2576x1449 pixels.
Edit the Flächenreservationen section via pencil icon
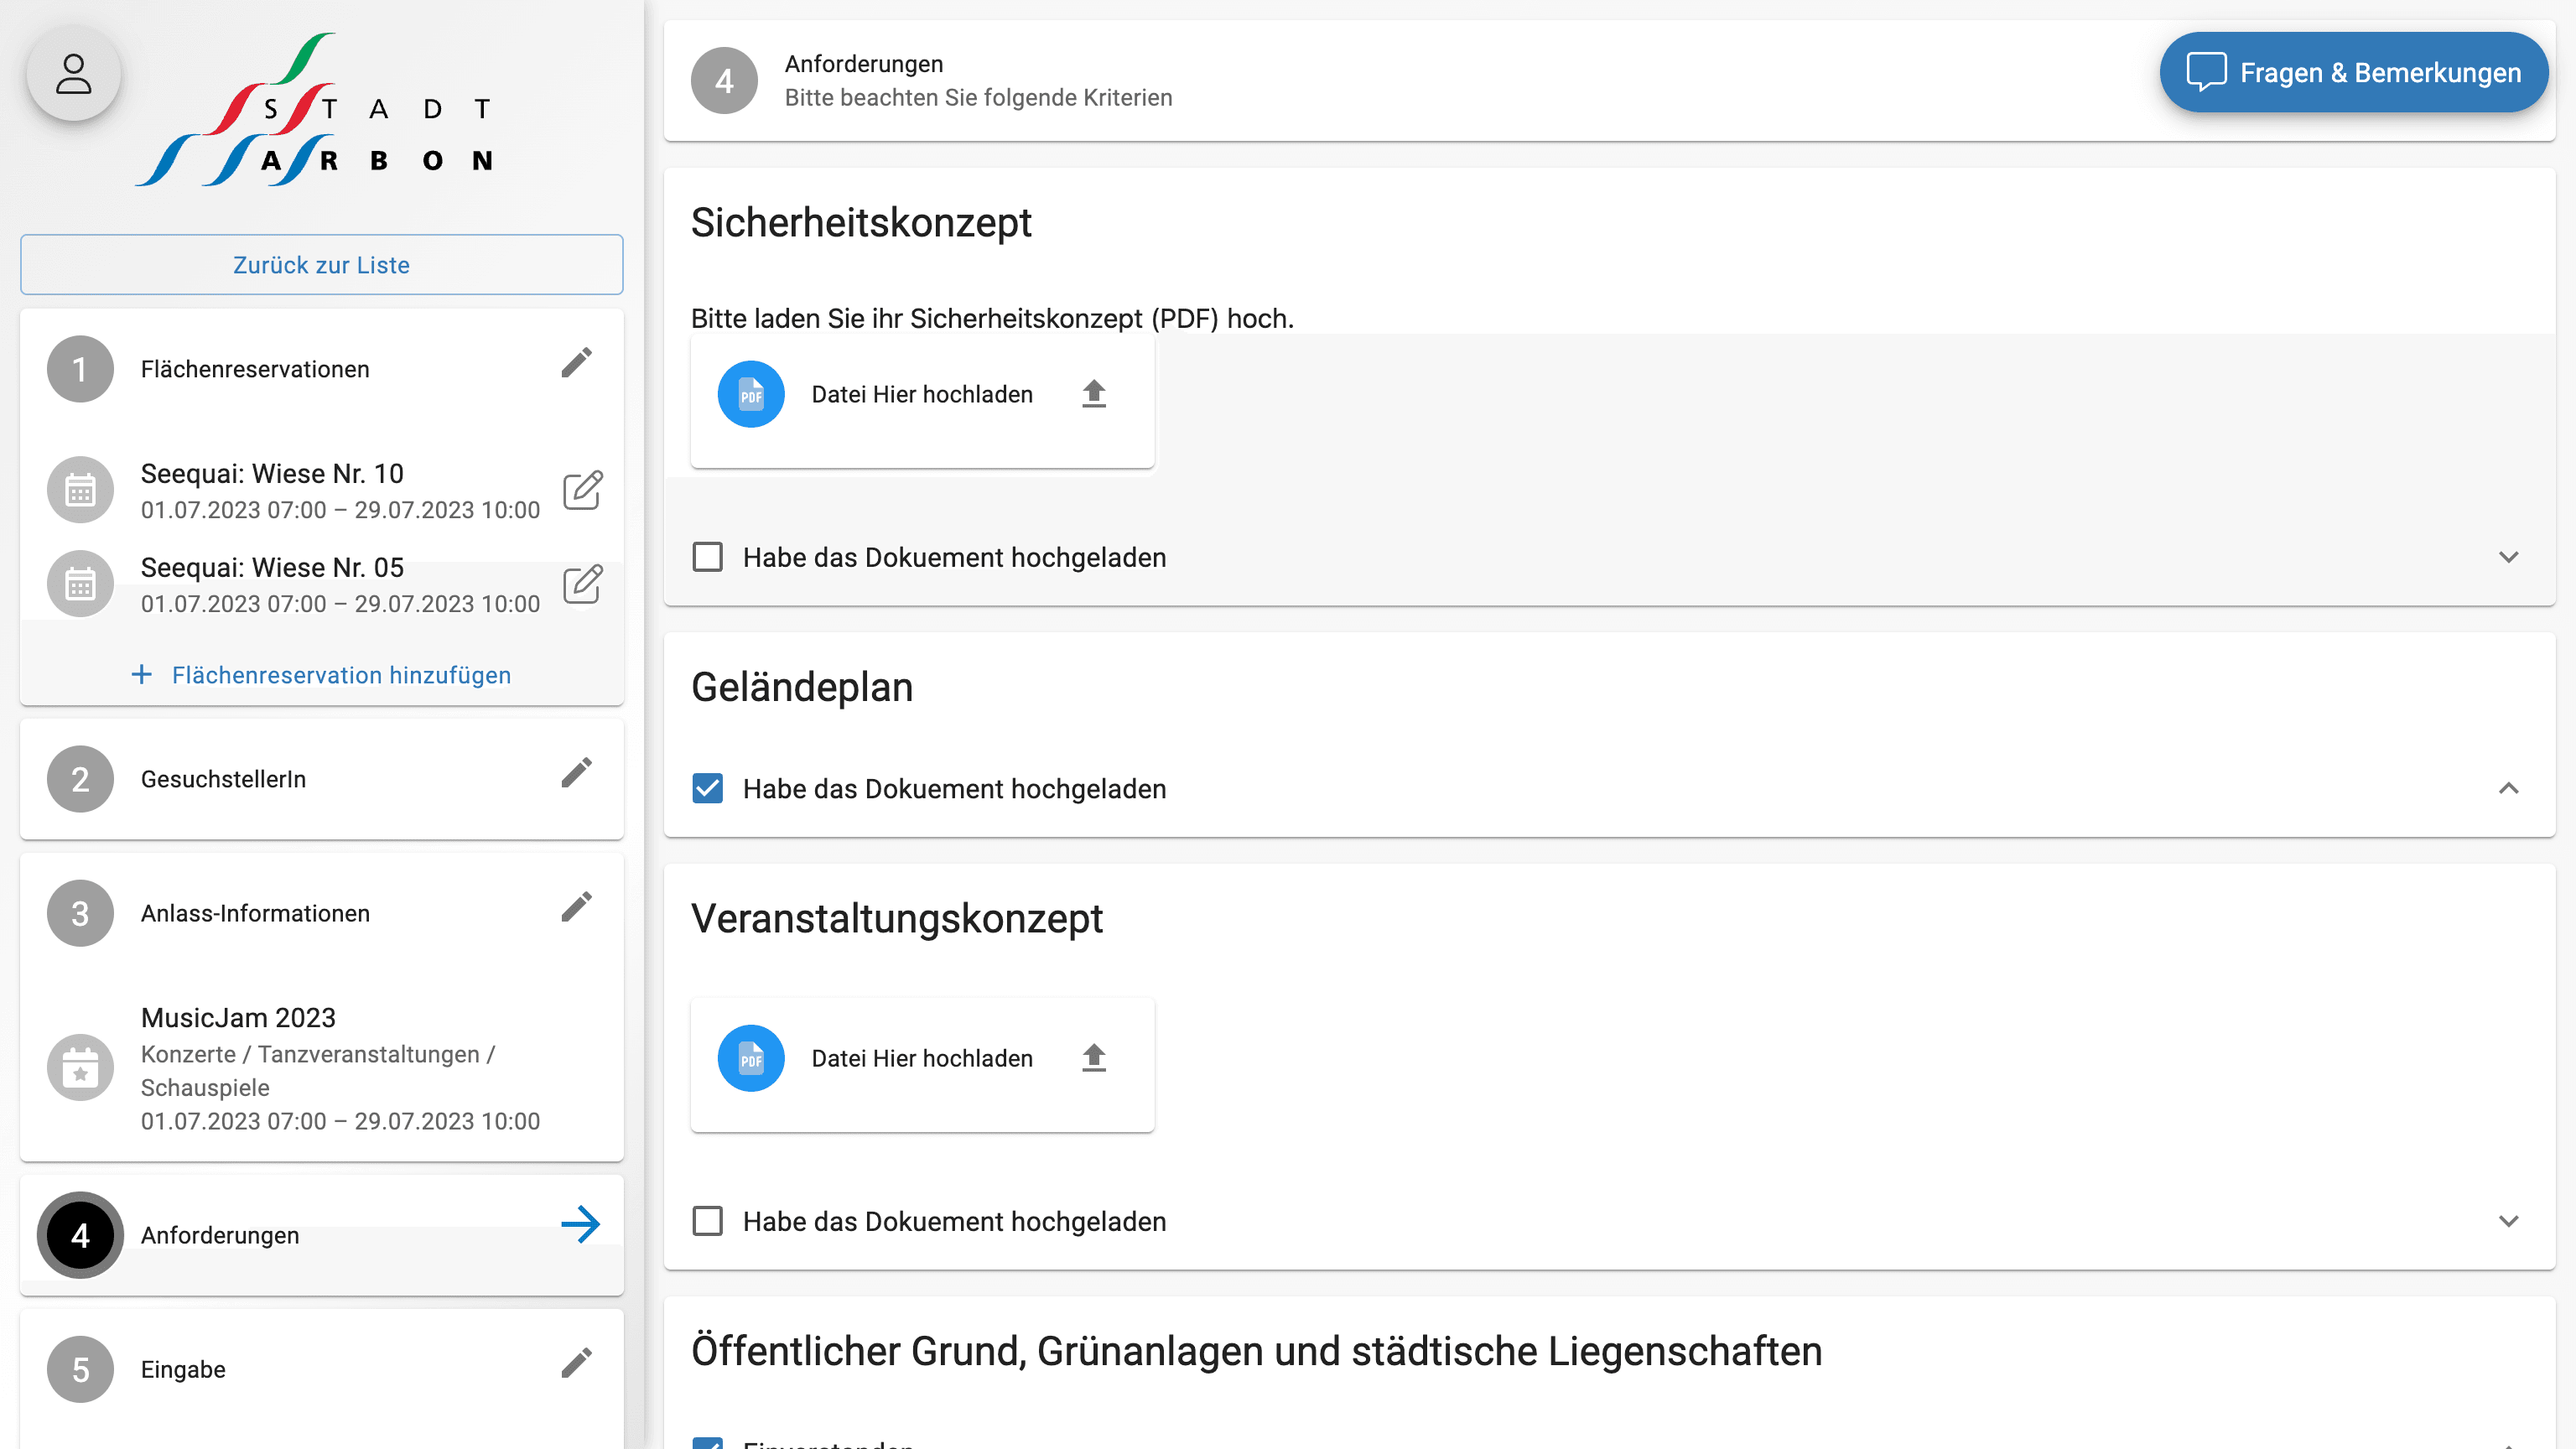pos(577,363)
